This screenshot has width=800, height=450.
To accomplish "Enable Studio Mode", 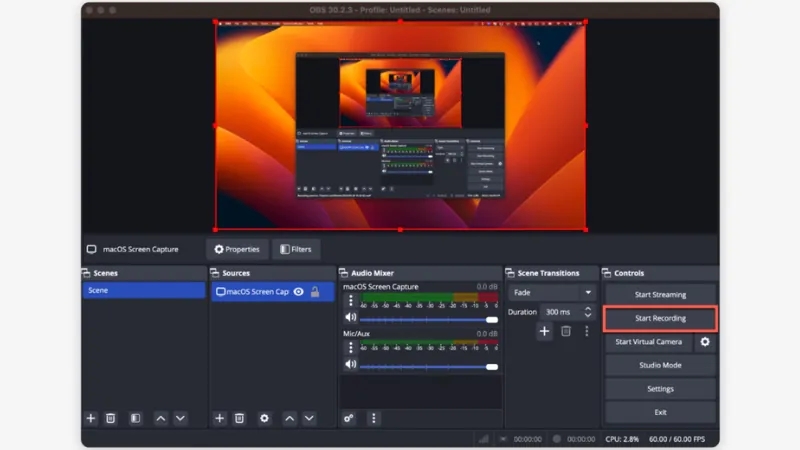I will click(x=660, y=365).
